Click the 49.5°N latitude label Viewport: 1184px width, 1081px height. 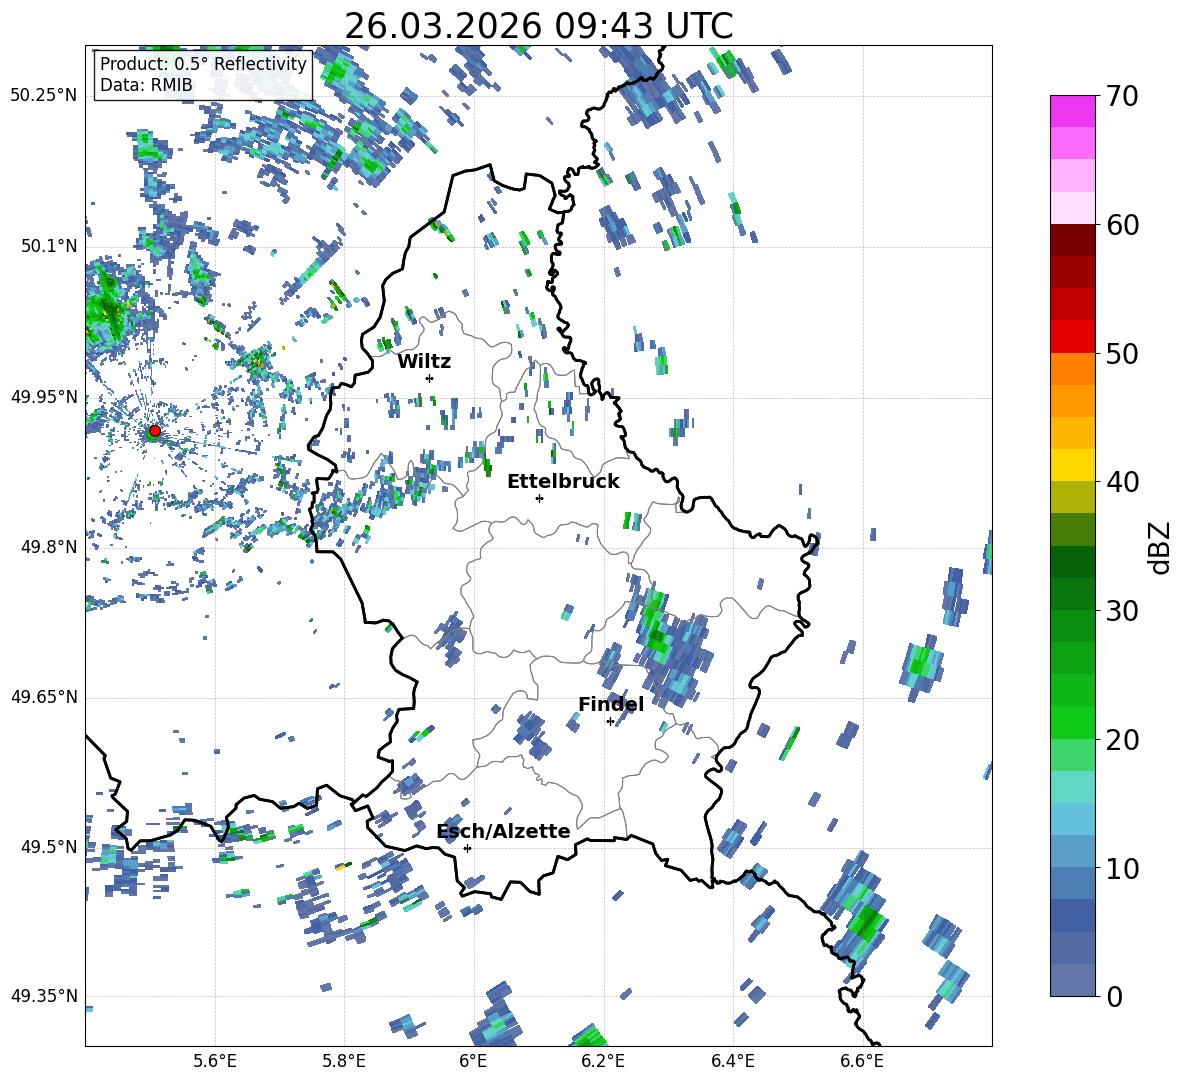click(x=48, y=847)
